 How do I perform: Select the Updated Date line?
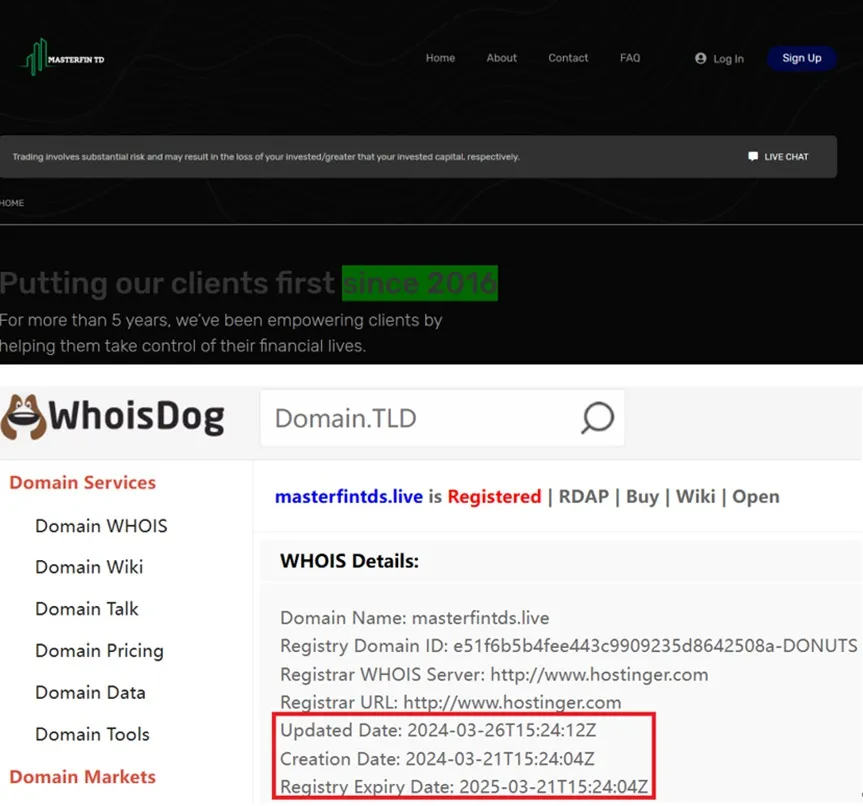[x=438, y=731]
